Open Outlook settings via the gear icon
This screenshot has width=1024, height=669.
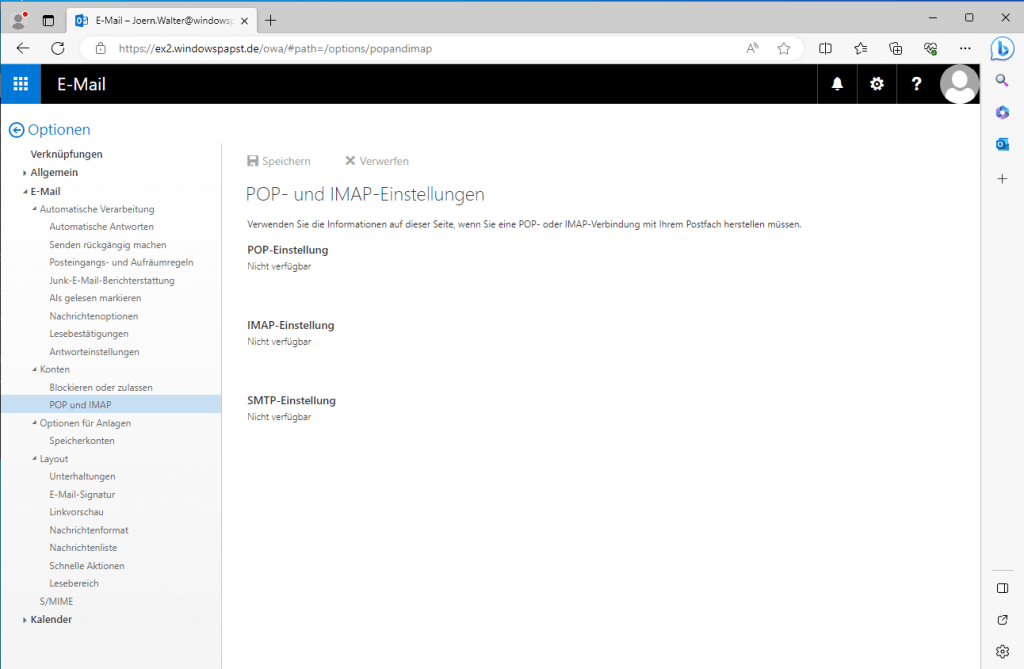pyautogui.click(x=877, y=84)
